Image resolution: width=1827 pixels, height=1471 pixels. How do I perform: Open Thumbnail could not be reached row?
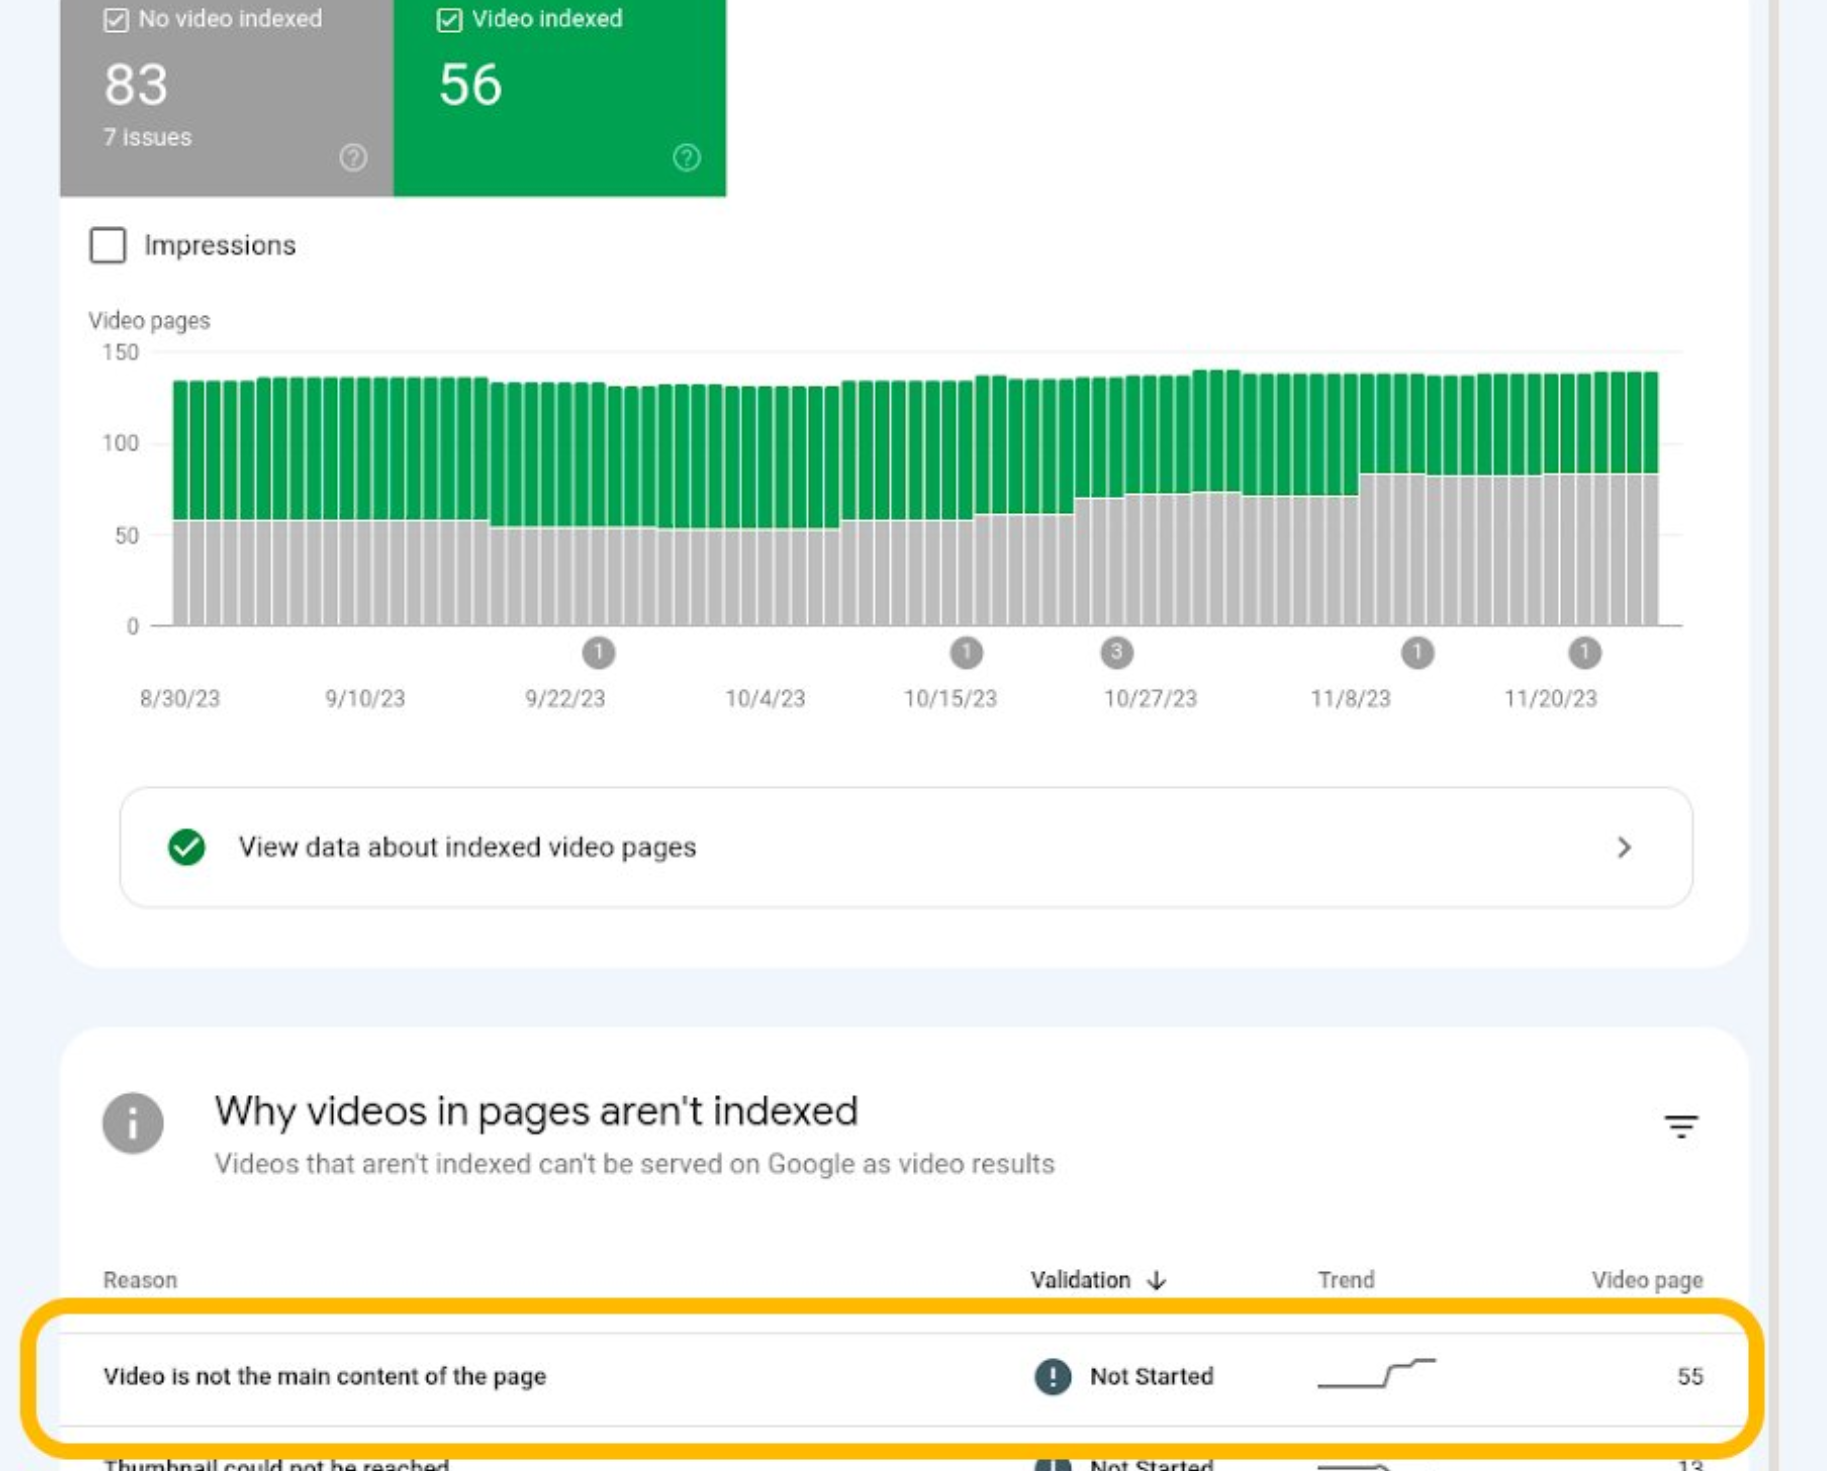pos(276,1464)
